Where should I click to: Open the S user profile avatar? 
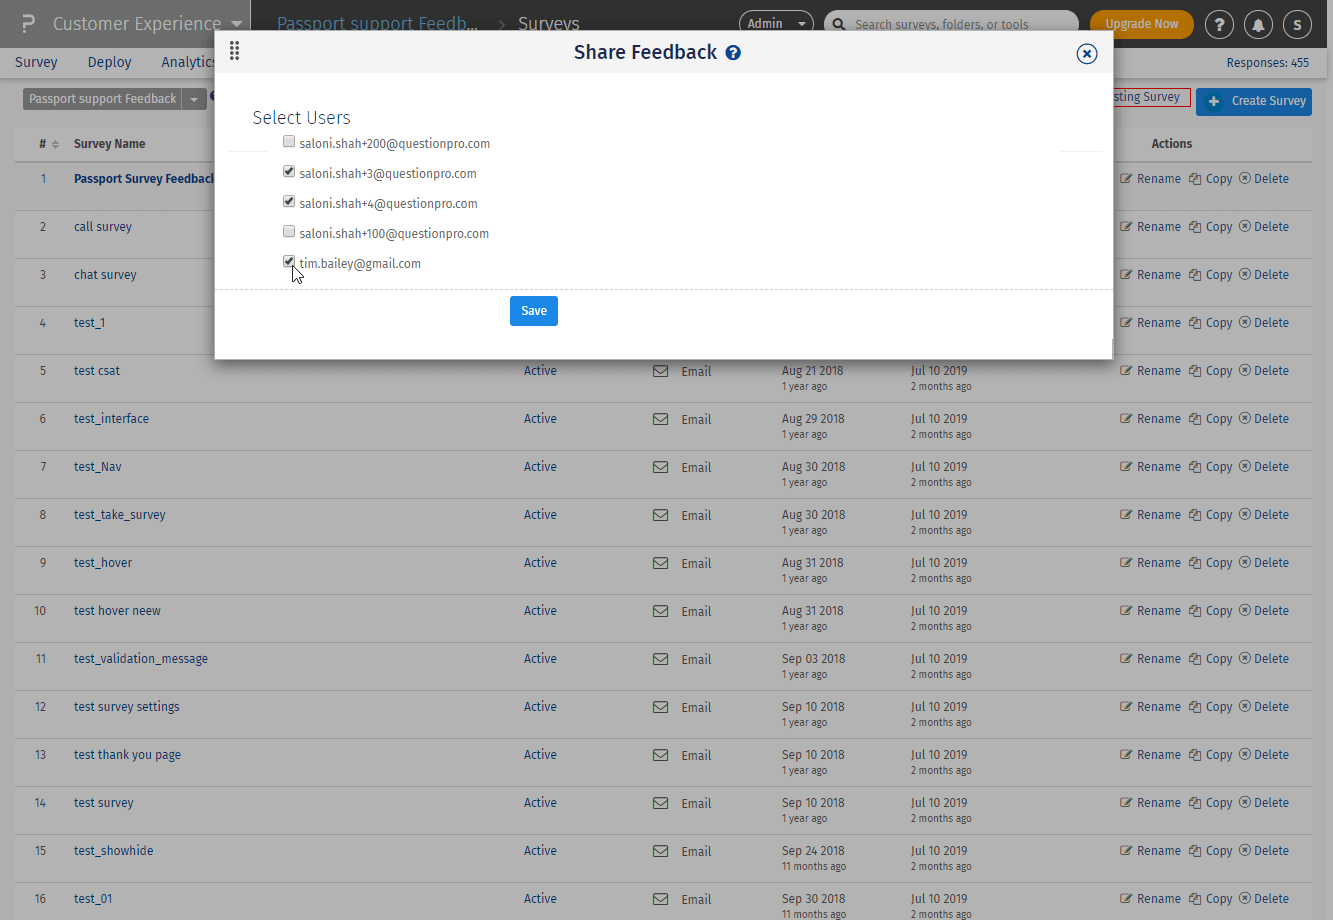[1297, 24]
